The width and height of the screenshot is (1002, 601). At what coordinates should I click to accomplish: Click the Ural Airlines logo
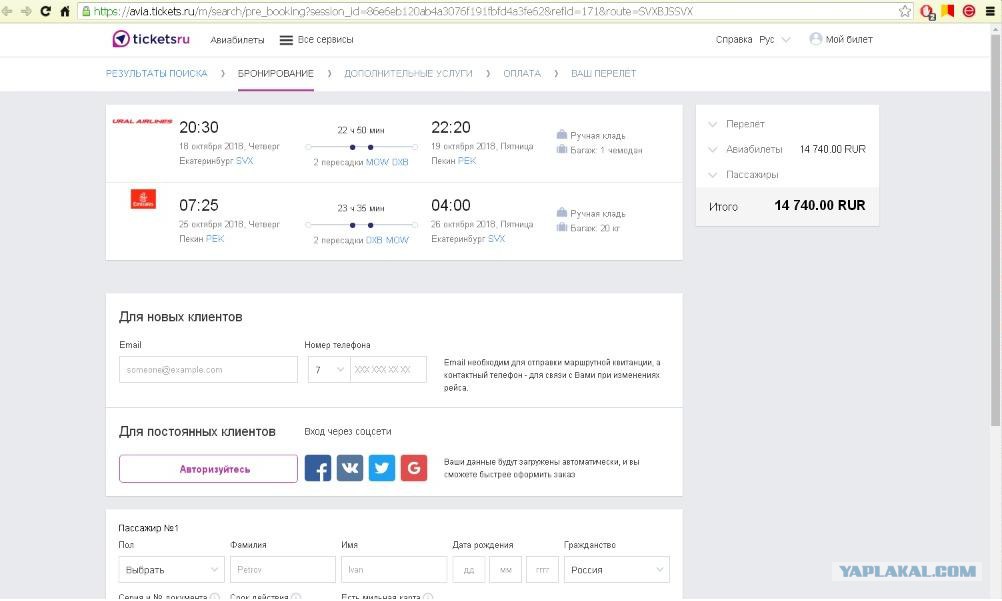pyautogui.click(x=142, y=121)
